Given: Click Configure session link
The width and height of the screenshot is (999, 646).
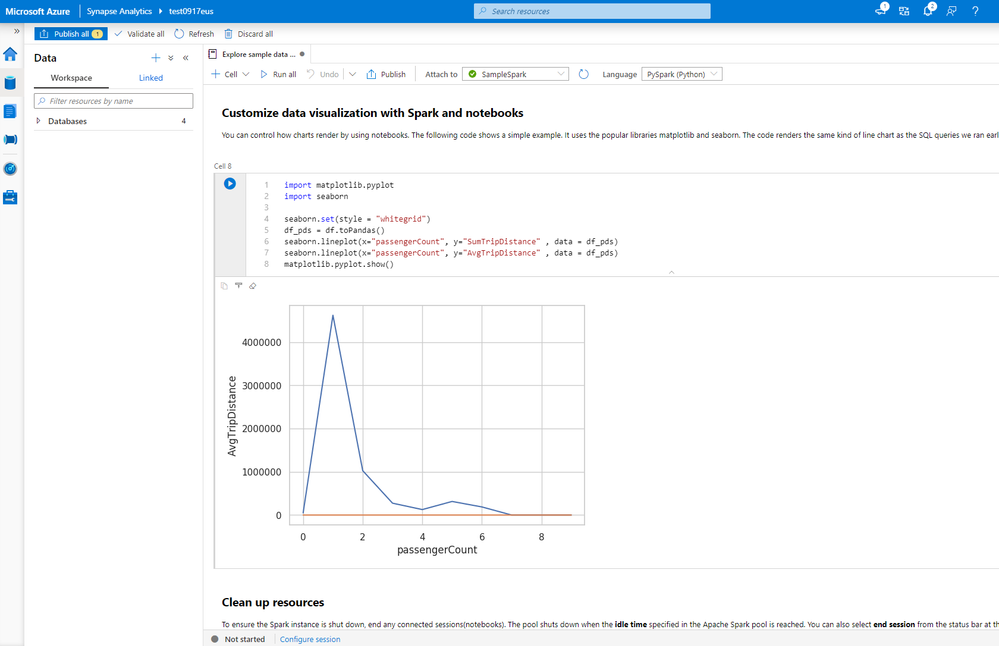Looking at the screenshot, I should [x=310, y=639].
